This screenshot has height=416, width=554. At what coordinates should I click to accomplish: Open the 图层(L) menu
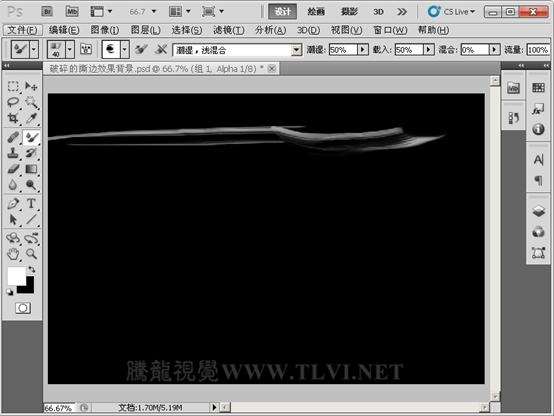click(x=146, y=30)
